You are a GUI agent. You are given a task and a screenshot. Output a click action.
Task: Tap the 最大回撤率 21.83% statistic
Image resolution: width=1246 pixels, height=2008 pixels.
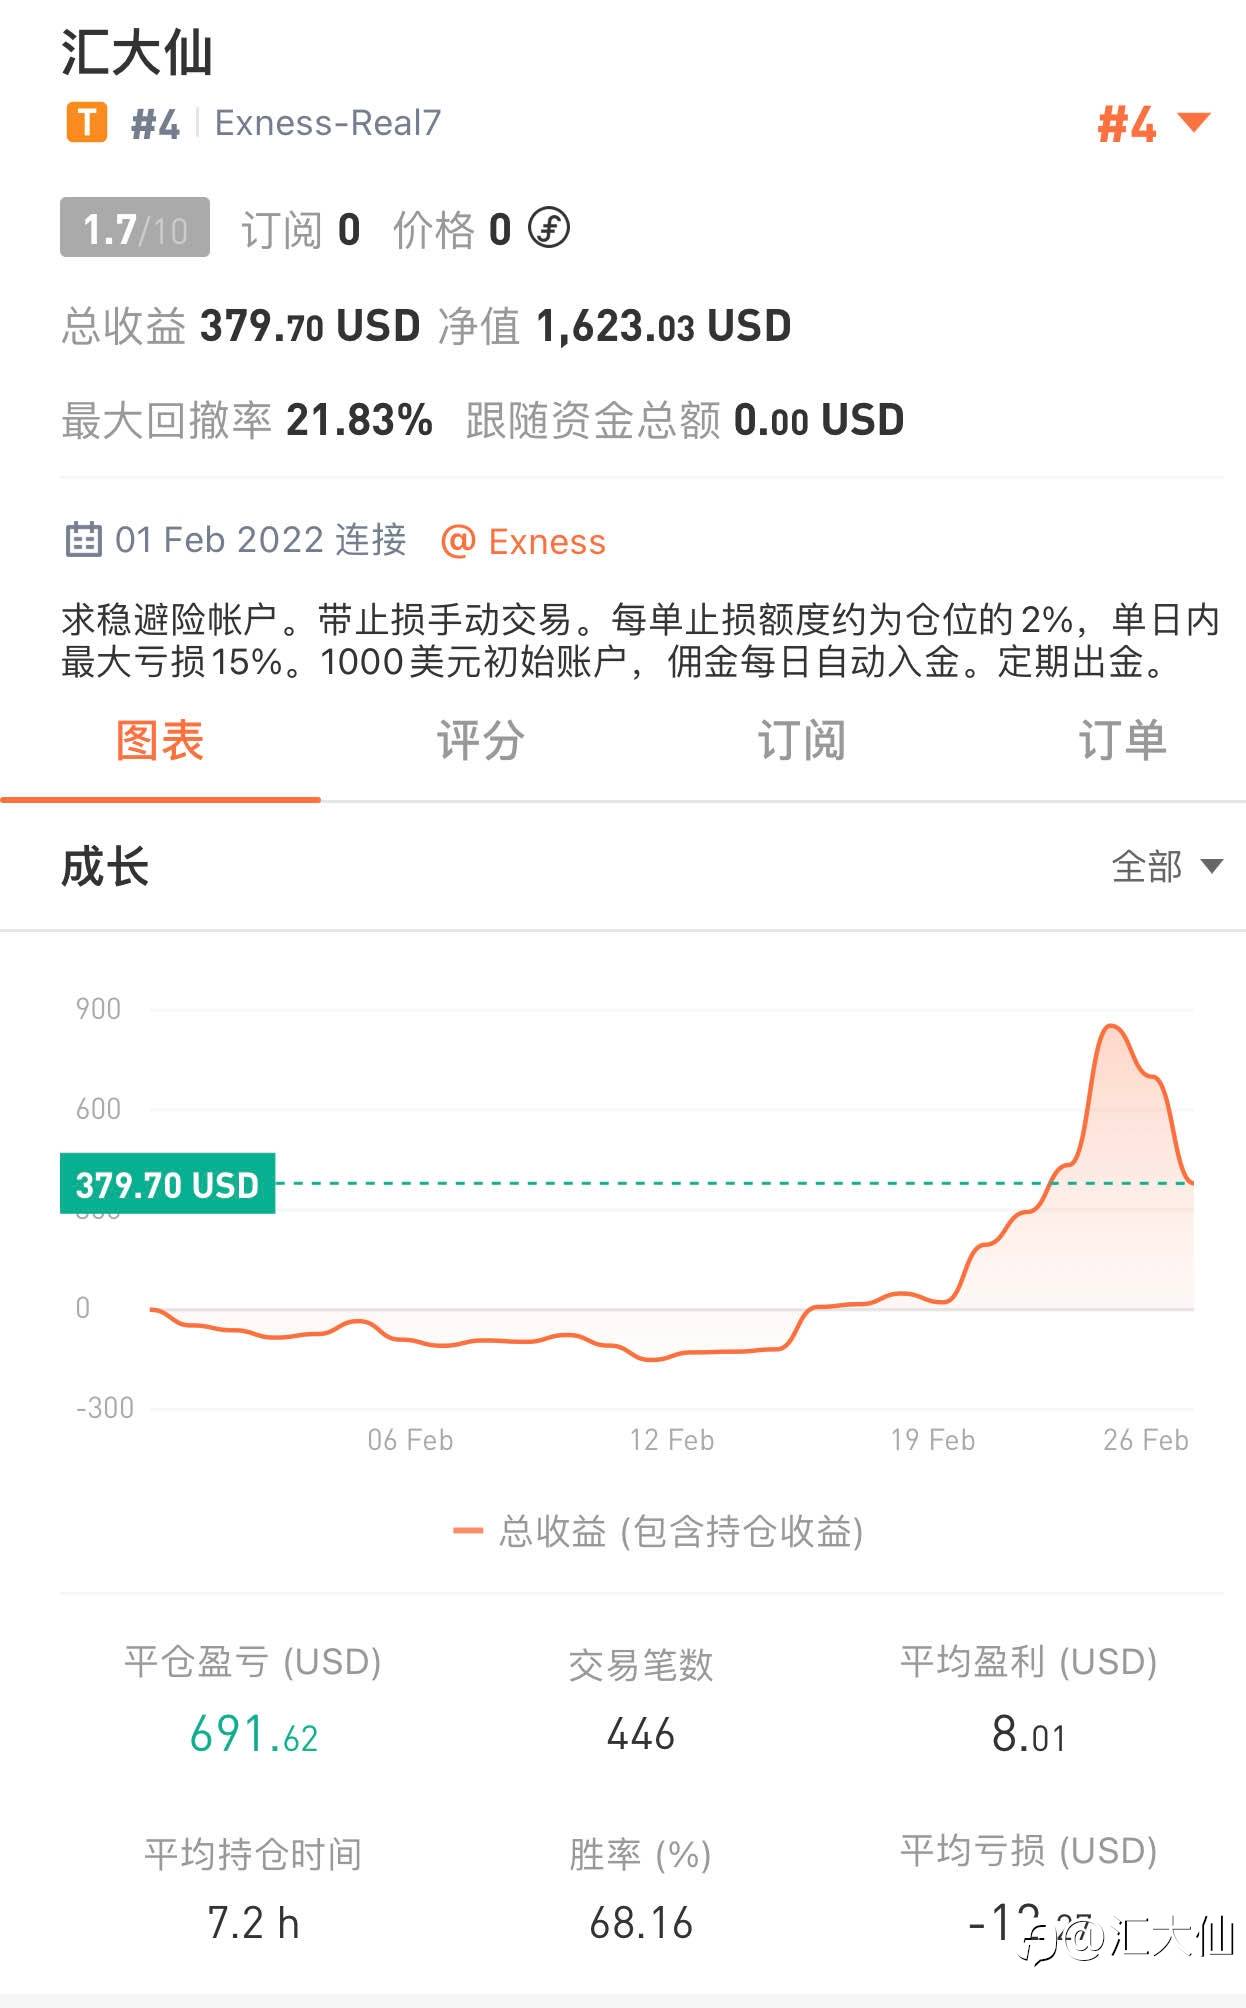247,420
